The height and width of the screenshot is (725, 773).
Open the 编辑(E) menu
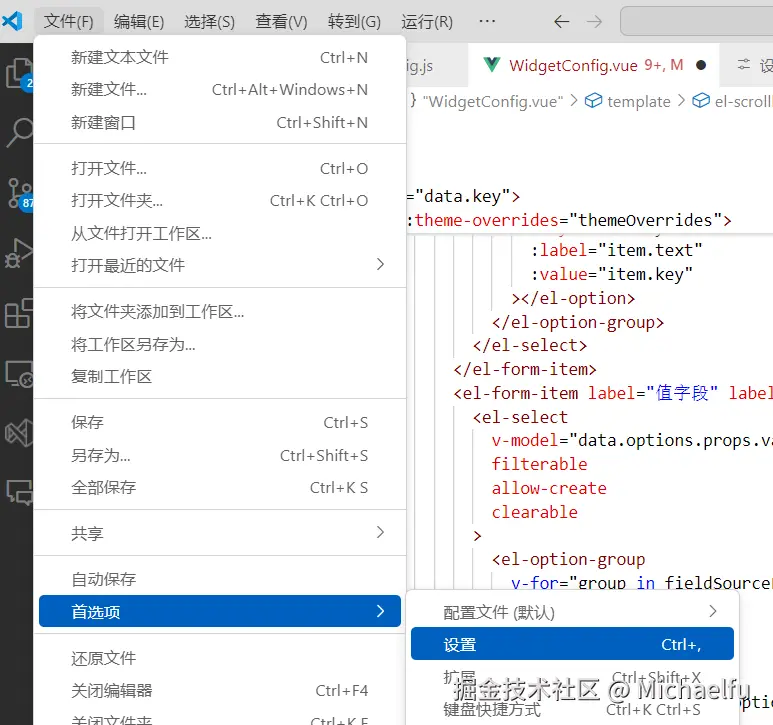139,22
